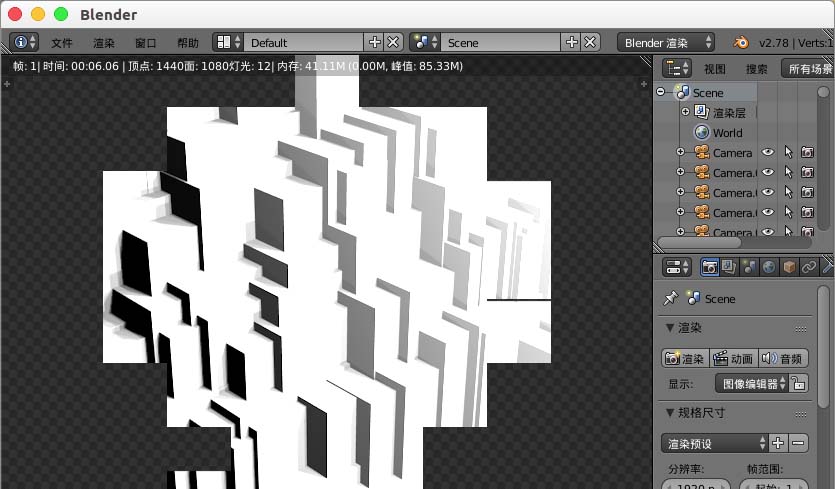Open the Constraints properties chain icon

809,267
